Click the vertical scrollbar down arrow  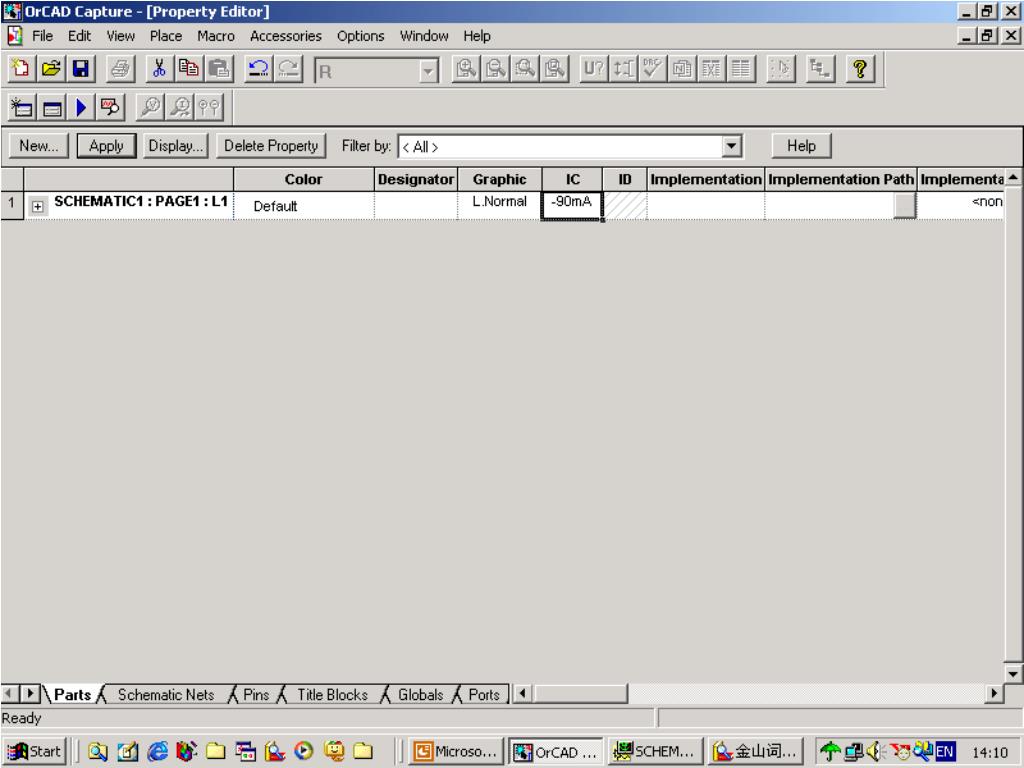click(x=1013, y=673)
